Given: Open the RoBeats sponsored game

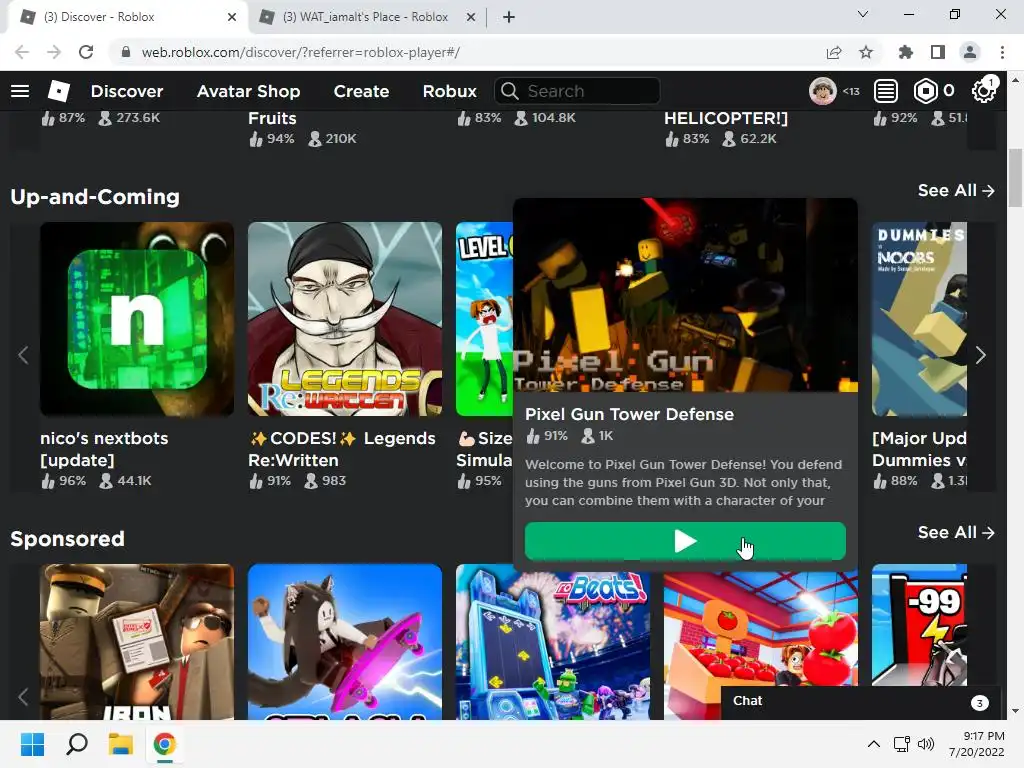Looking at the screenshot, I should 552,642.
